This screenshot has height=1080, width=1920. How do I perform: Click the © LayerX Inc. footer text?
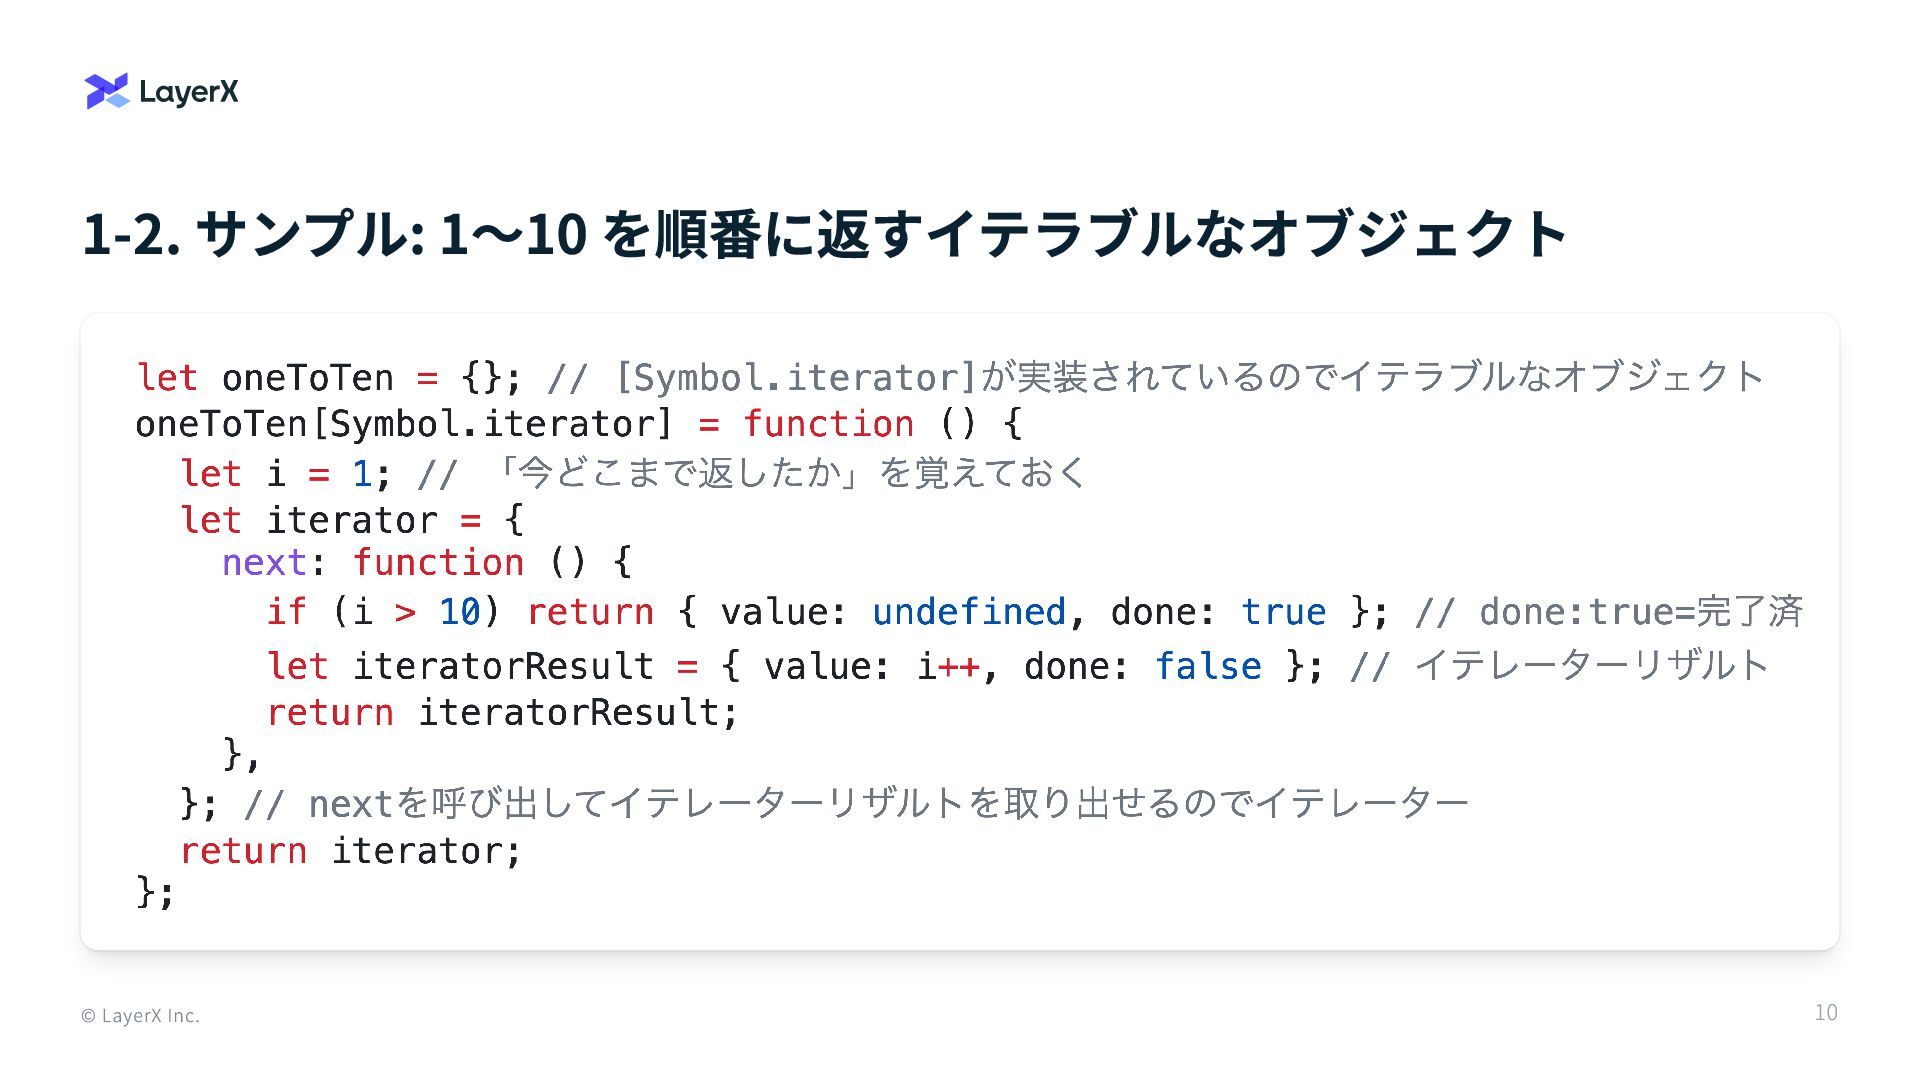(x=140, y=1016)
